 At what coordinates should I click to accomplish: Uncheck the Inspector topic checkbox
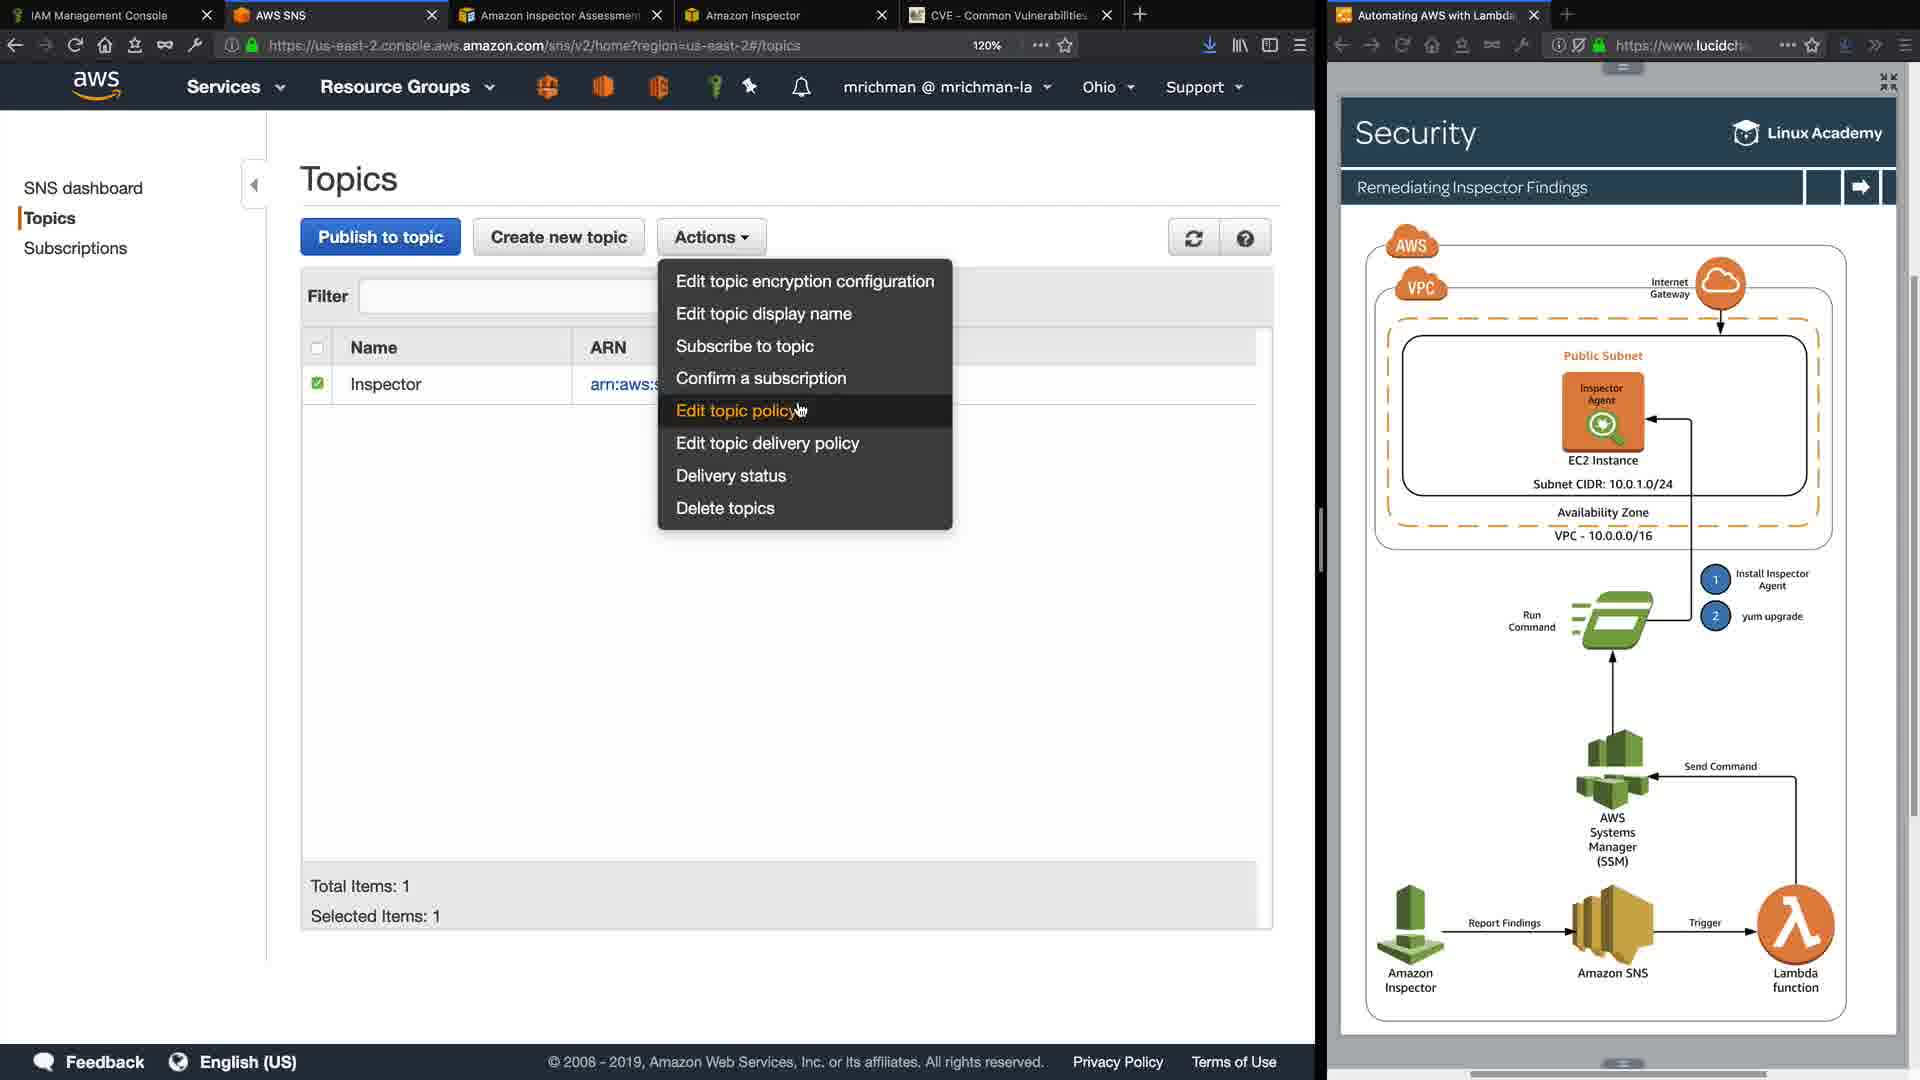317,383
